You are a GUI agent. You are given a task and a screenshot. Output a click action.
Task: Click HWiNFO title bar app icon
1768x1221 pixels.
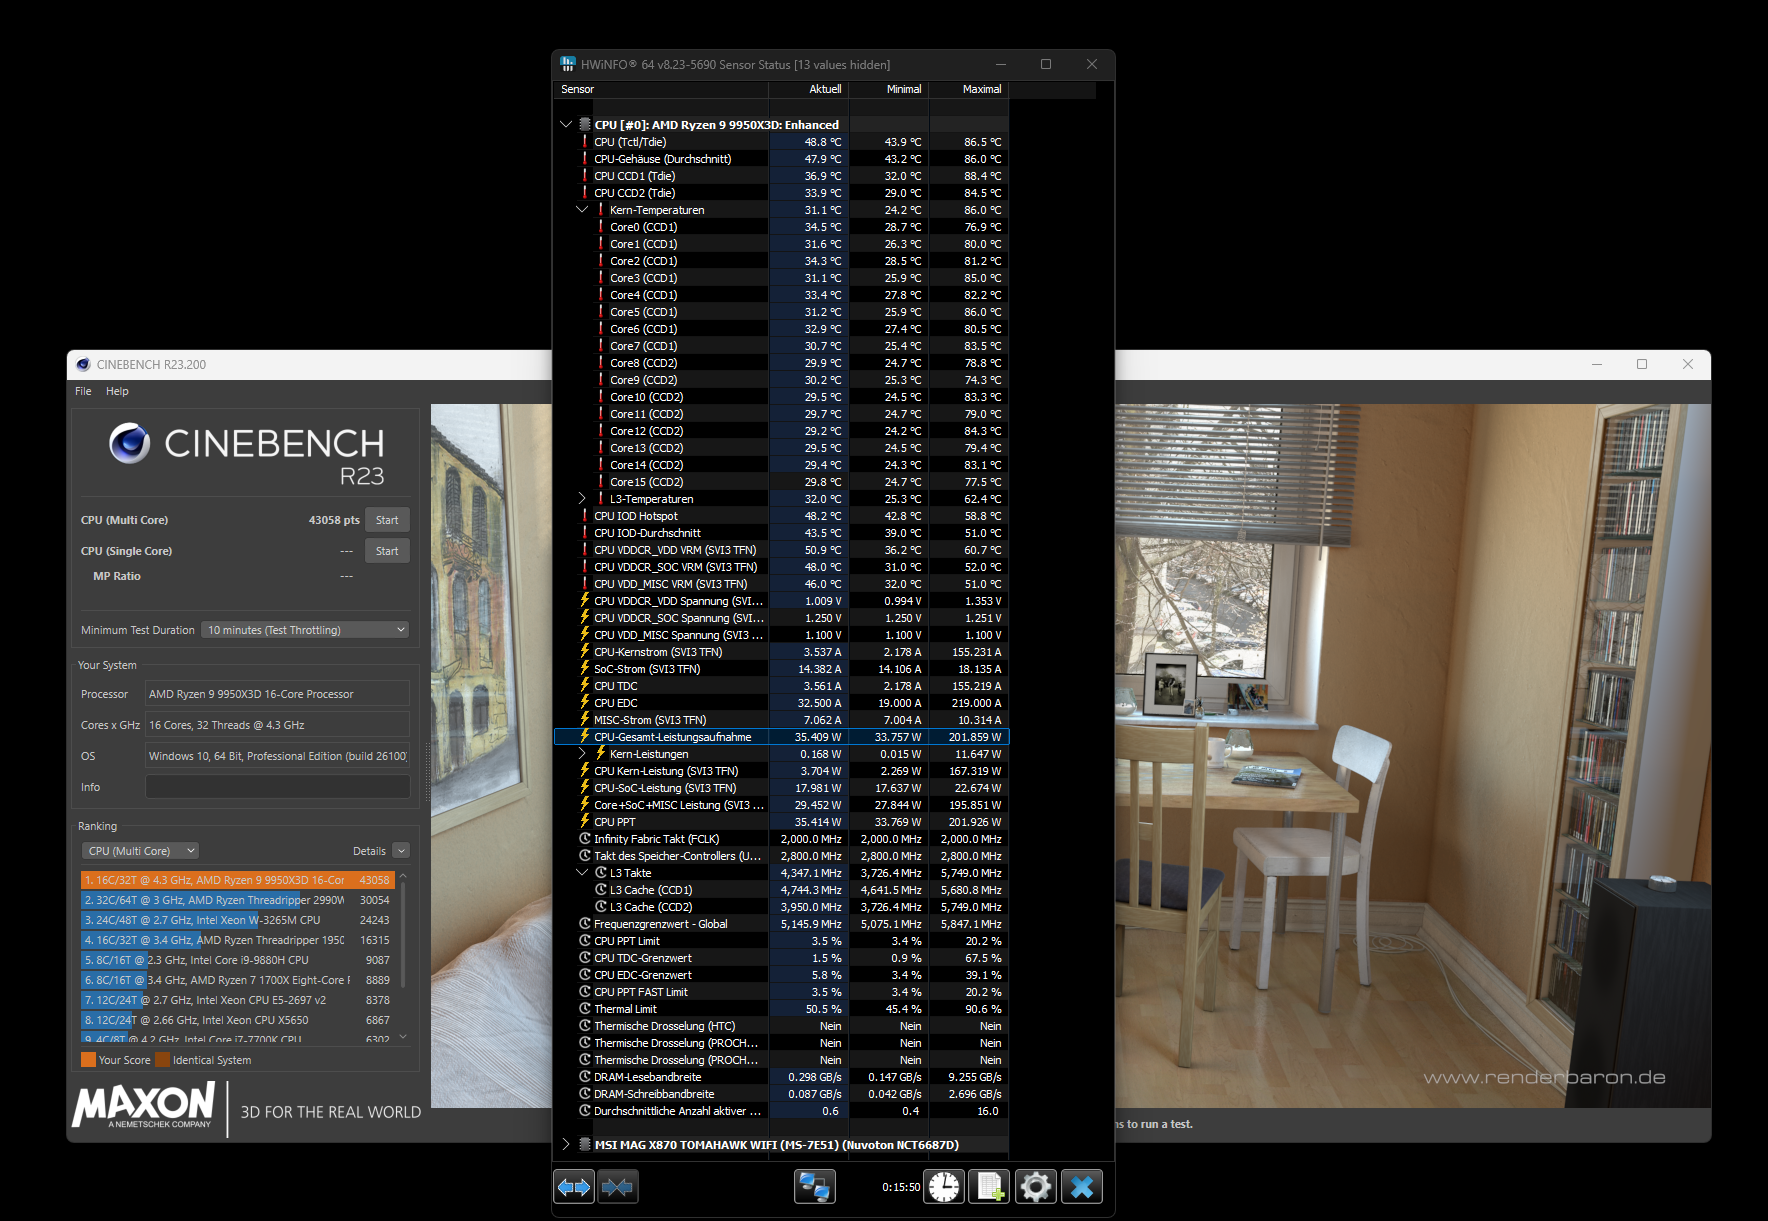(568, 64)
